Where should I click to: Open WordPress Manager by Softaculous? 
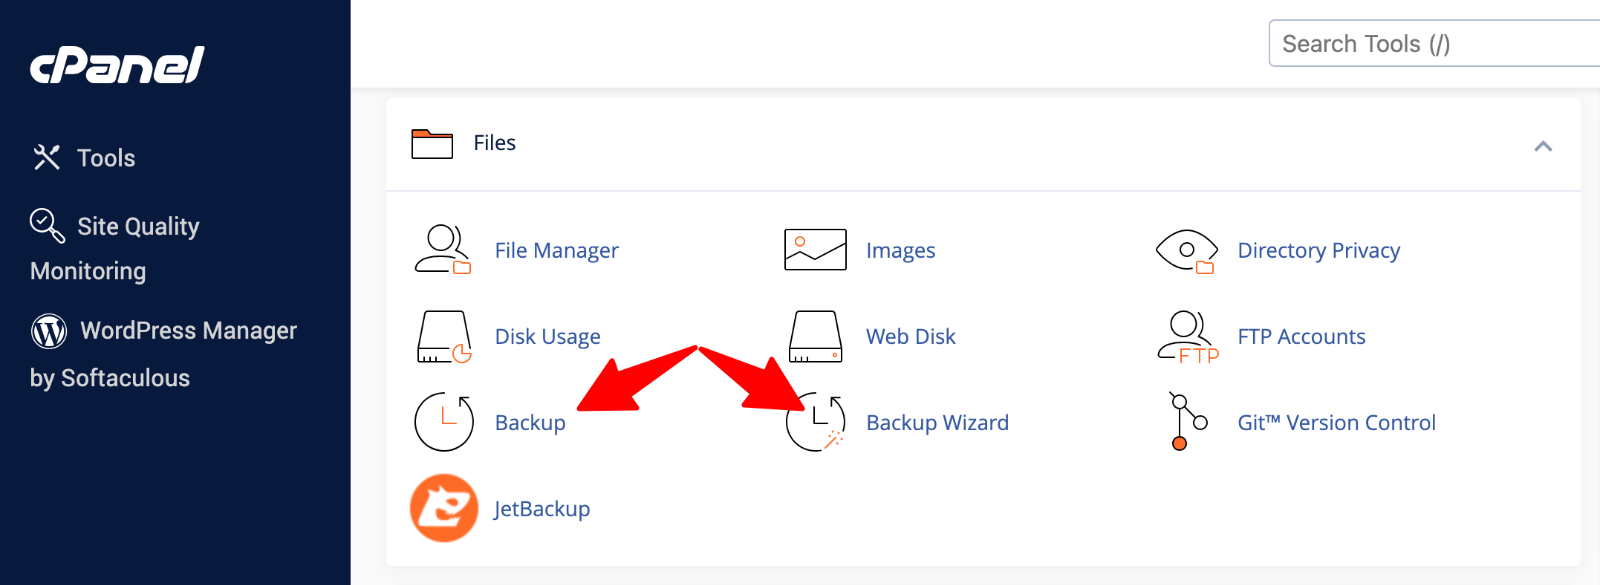[164, 354]
